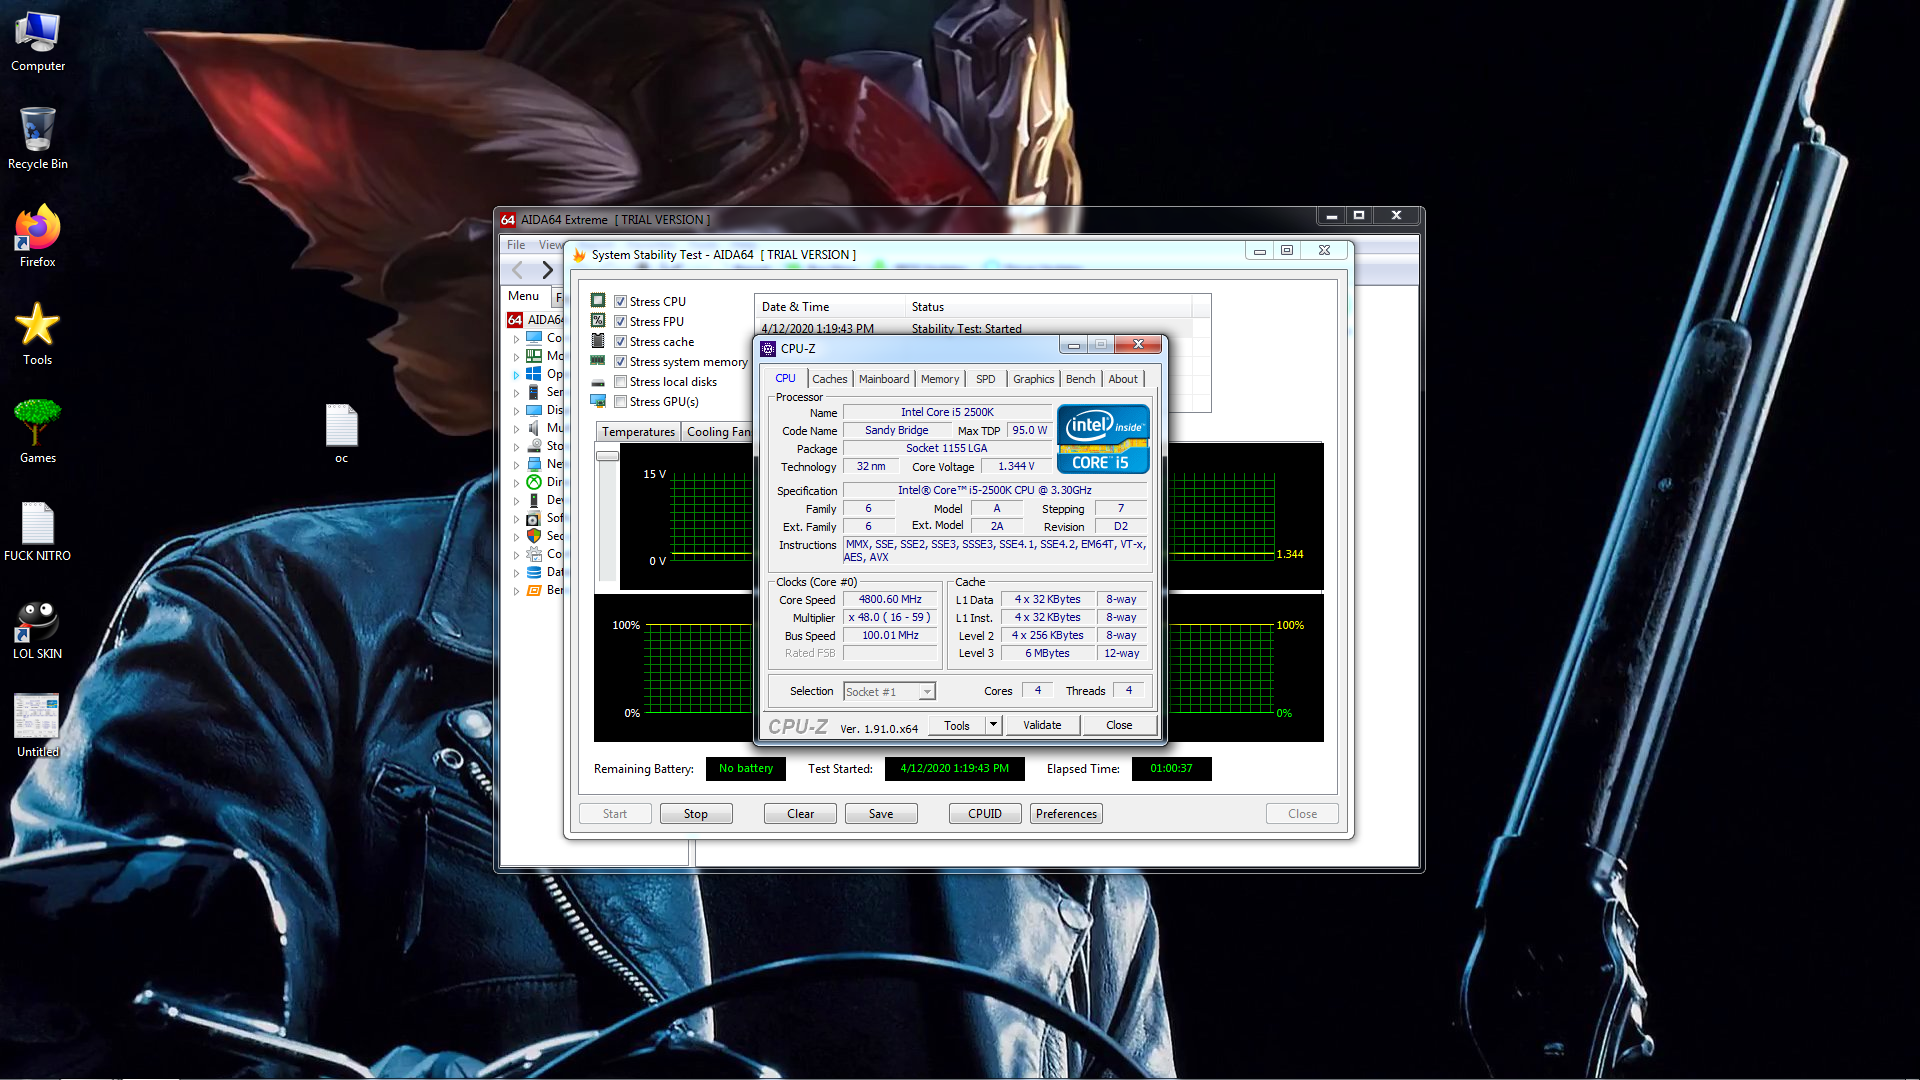
Task: Click the Stop button
Action: tap(696, 814)
